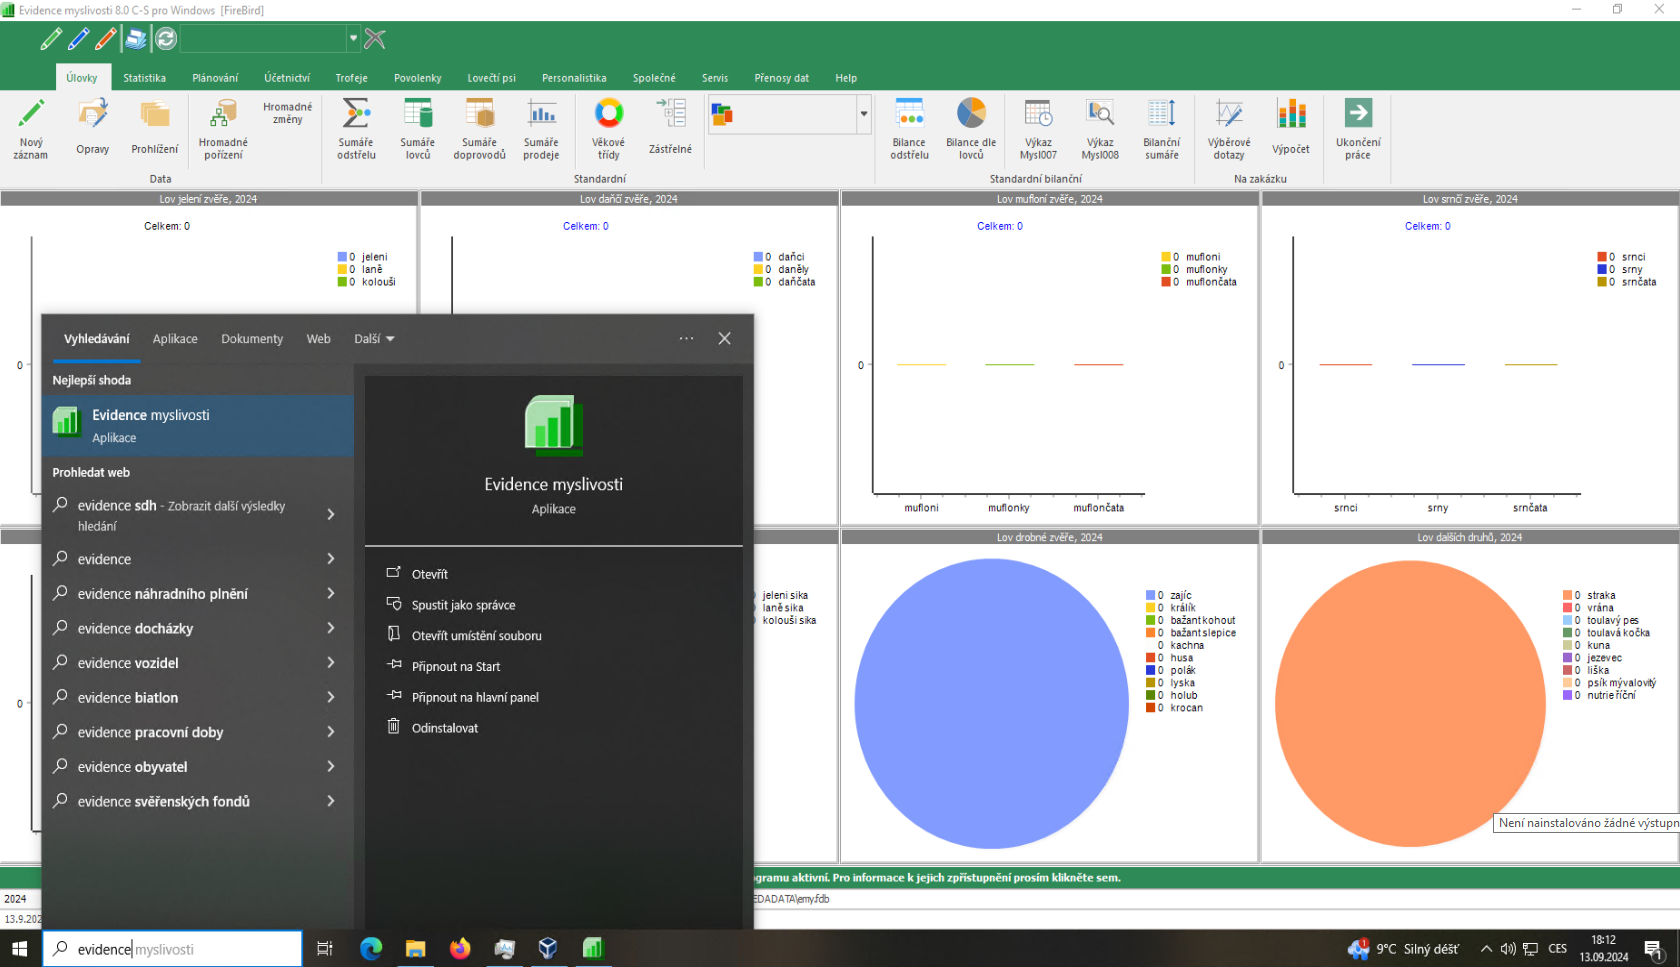Click Hromadné změny button
This screenshot has height=967, width=1680.
[x=288, y=113]
